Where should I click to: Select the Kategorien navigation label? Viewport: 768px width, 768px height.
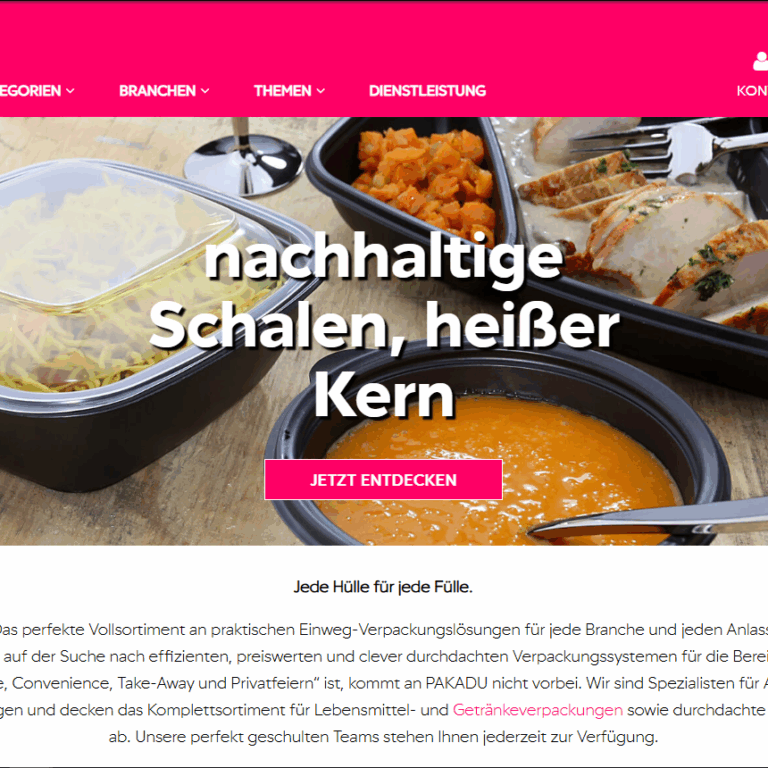point(30,91)
